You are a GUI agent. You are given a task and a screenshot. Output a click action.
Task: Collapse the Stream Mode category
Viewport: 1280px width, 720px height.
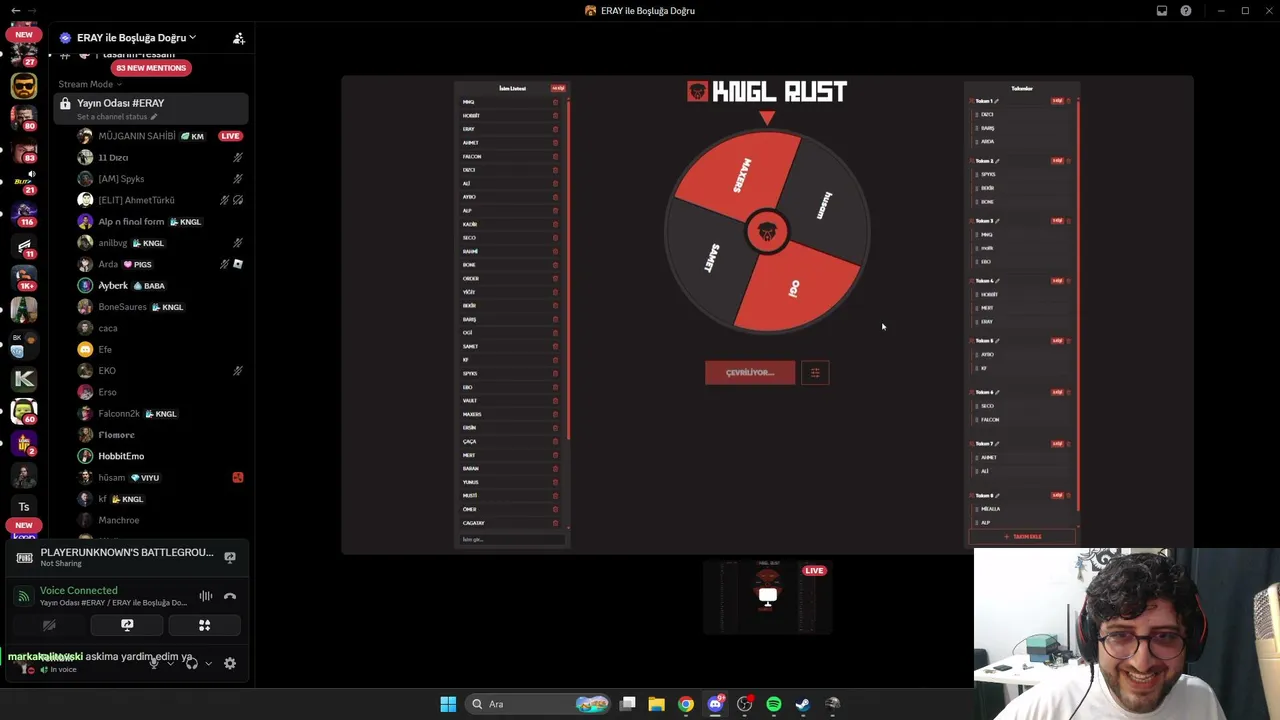(x=90, y=84)
